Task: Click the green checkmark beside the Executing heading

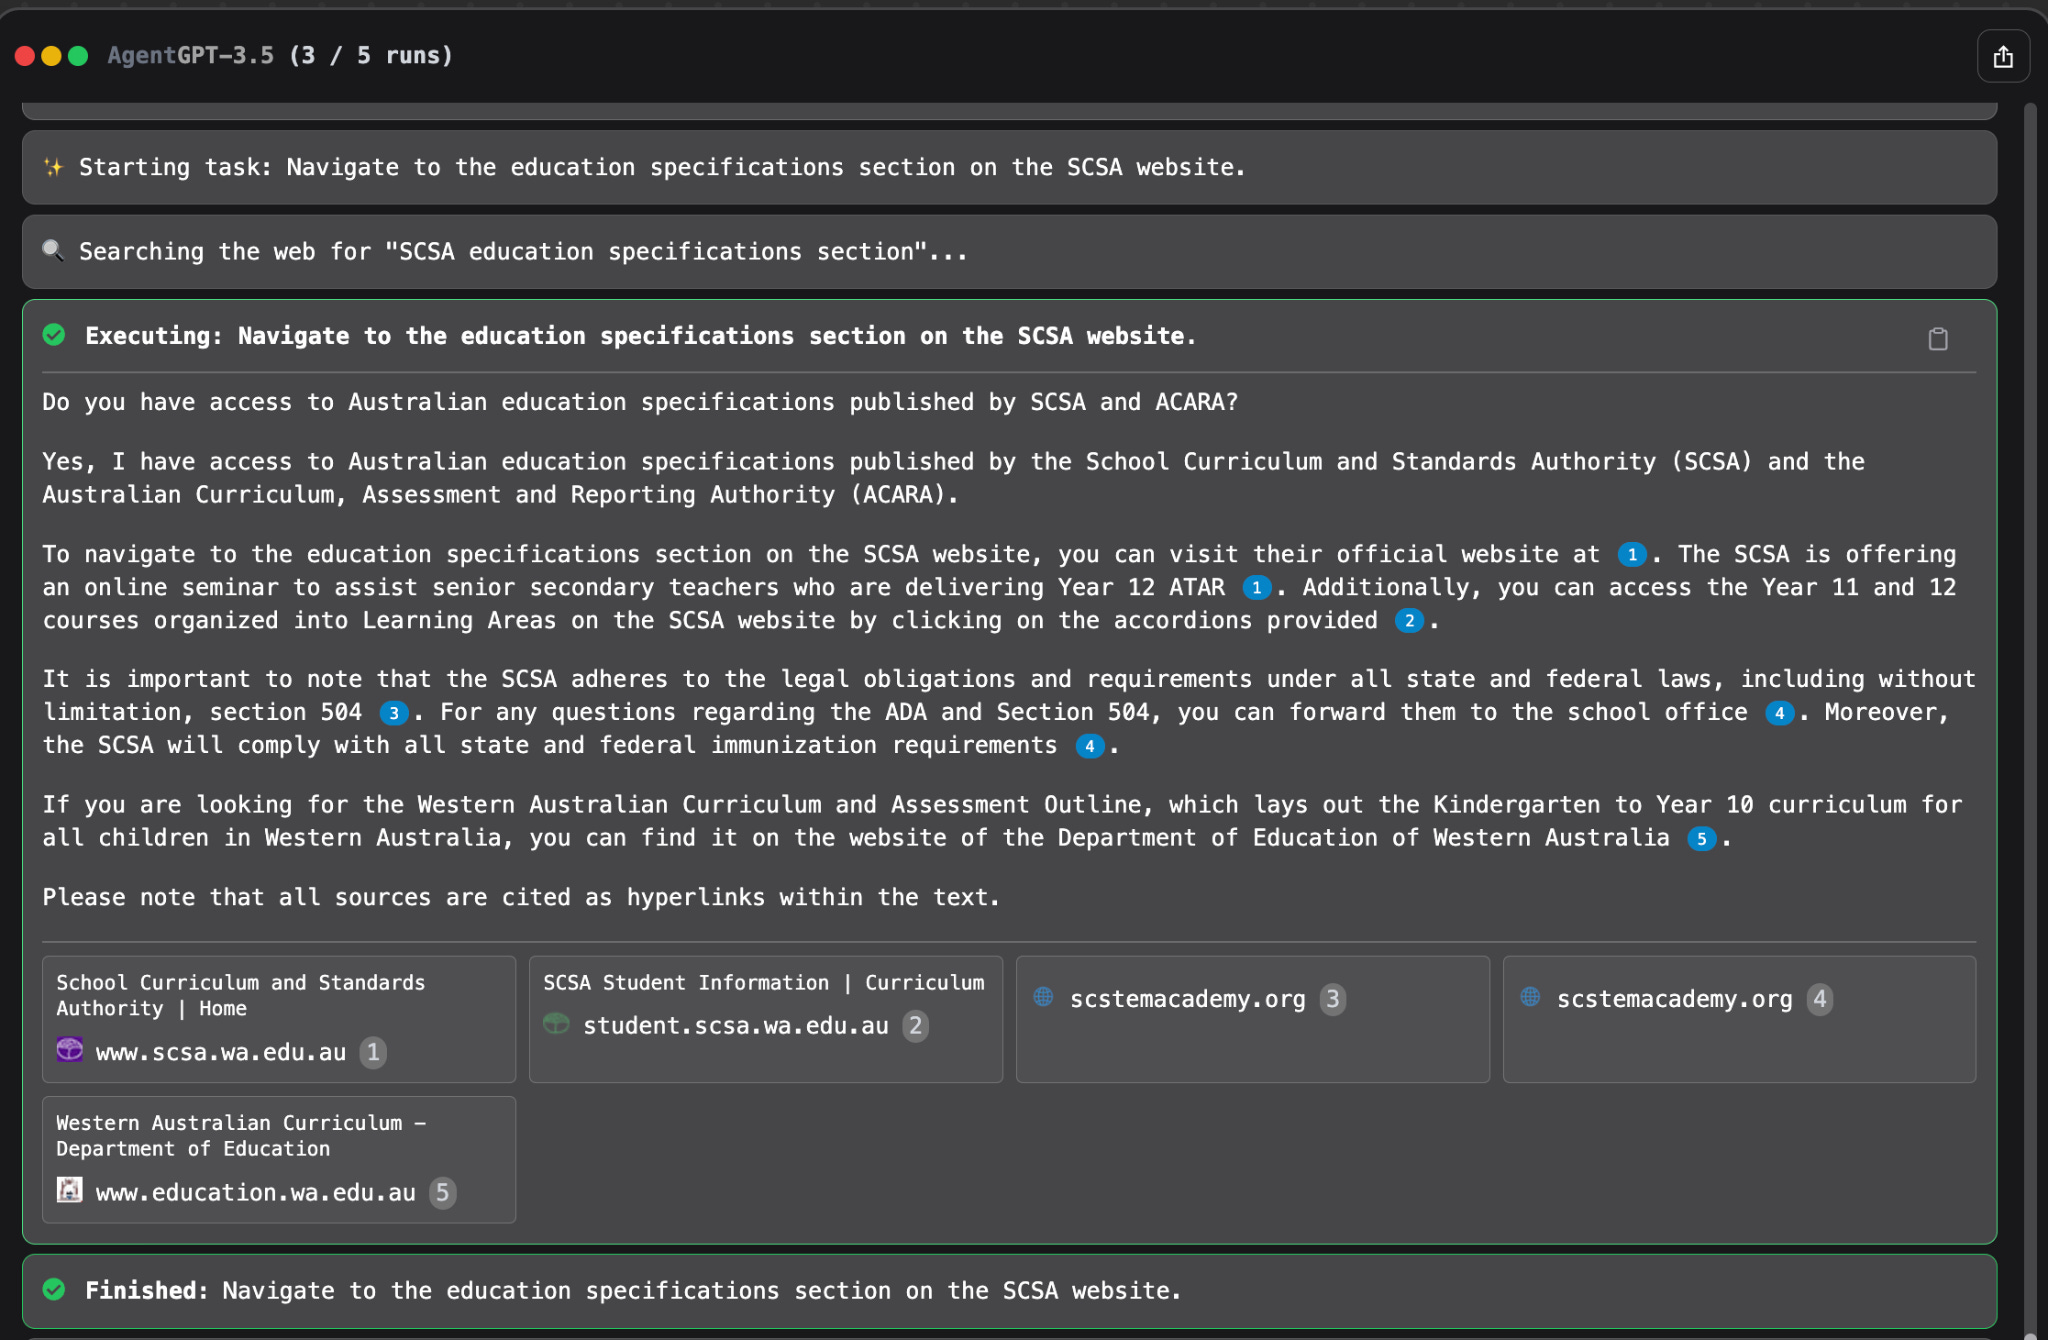Action: (x=54, y=335)
